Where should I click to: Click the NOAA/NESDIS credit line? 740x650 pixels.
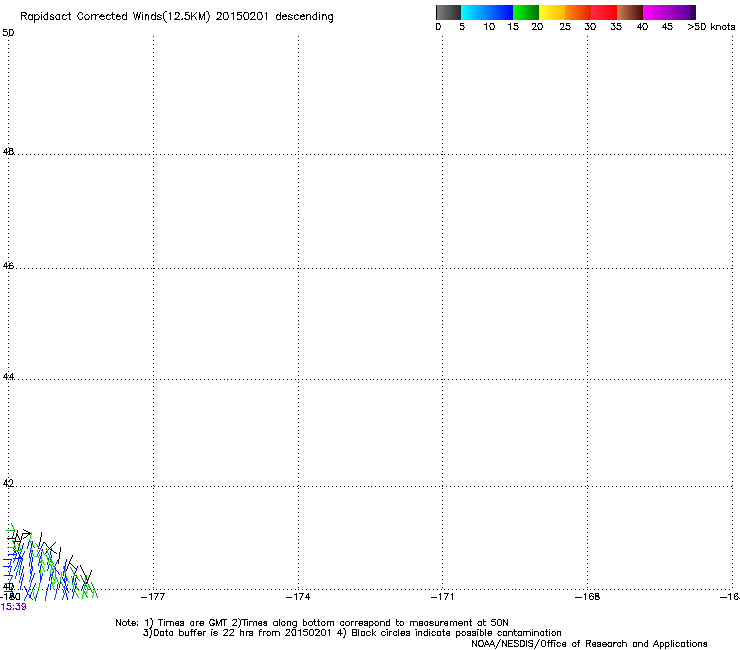coord(589,644)
